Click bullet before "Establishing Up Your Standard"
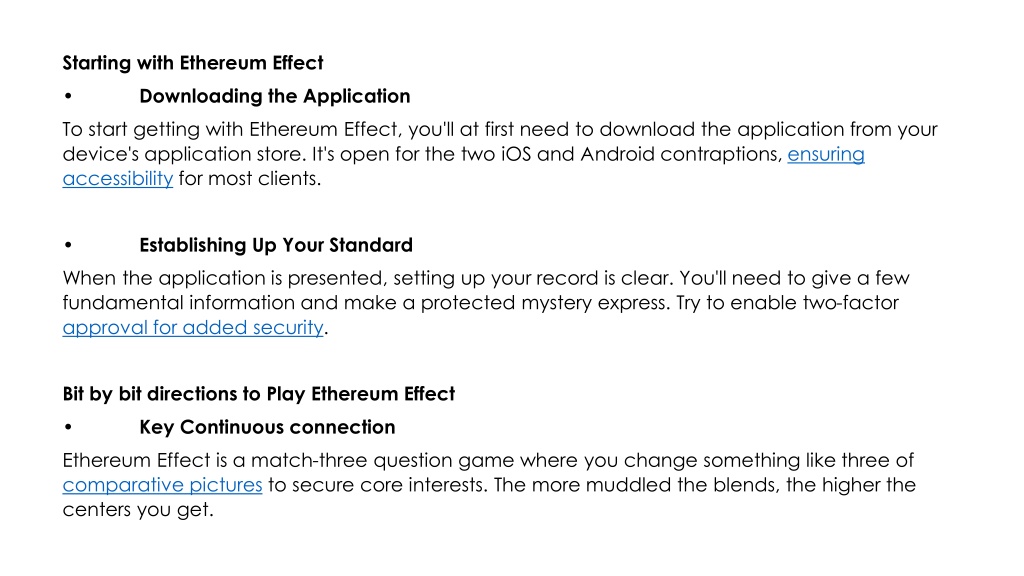 pos(68,245)
